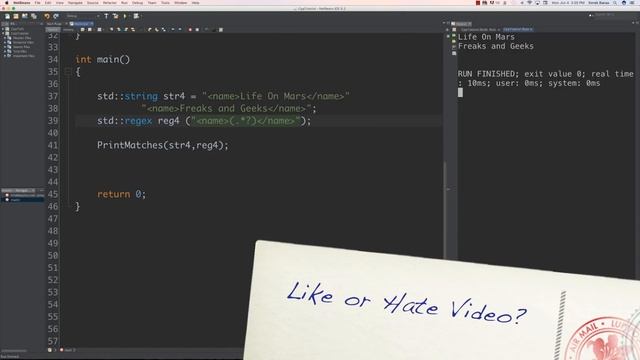Click the Clean and Build icon

(x=116, y=16)
